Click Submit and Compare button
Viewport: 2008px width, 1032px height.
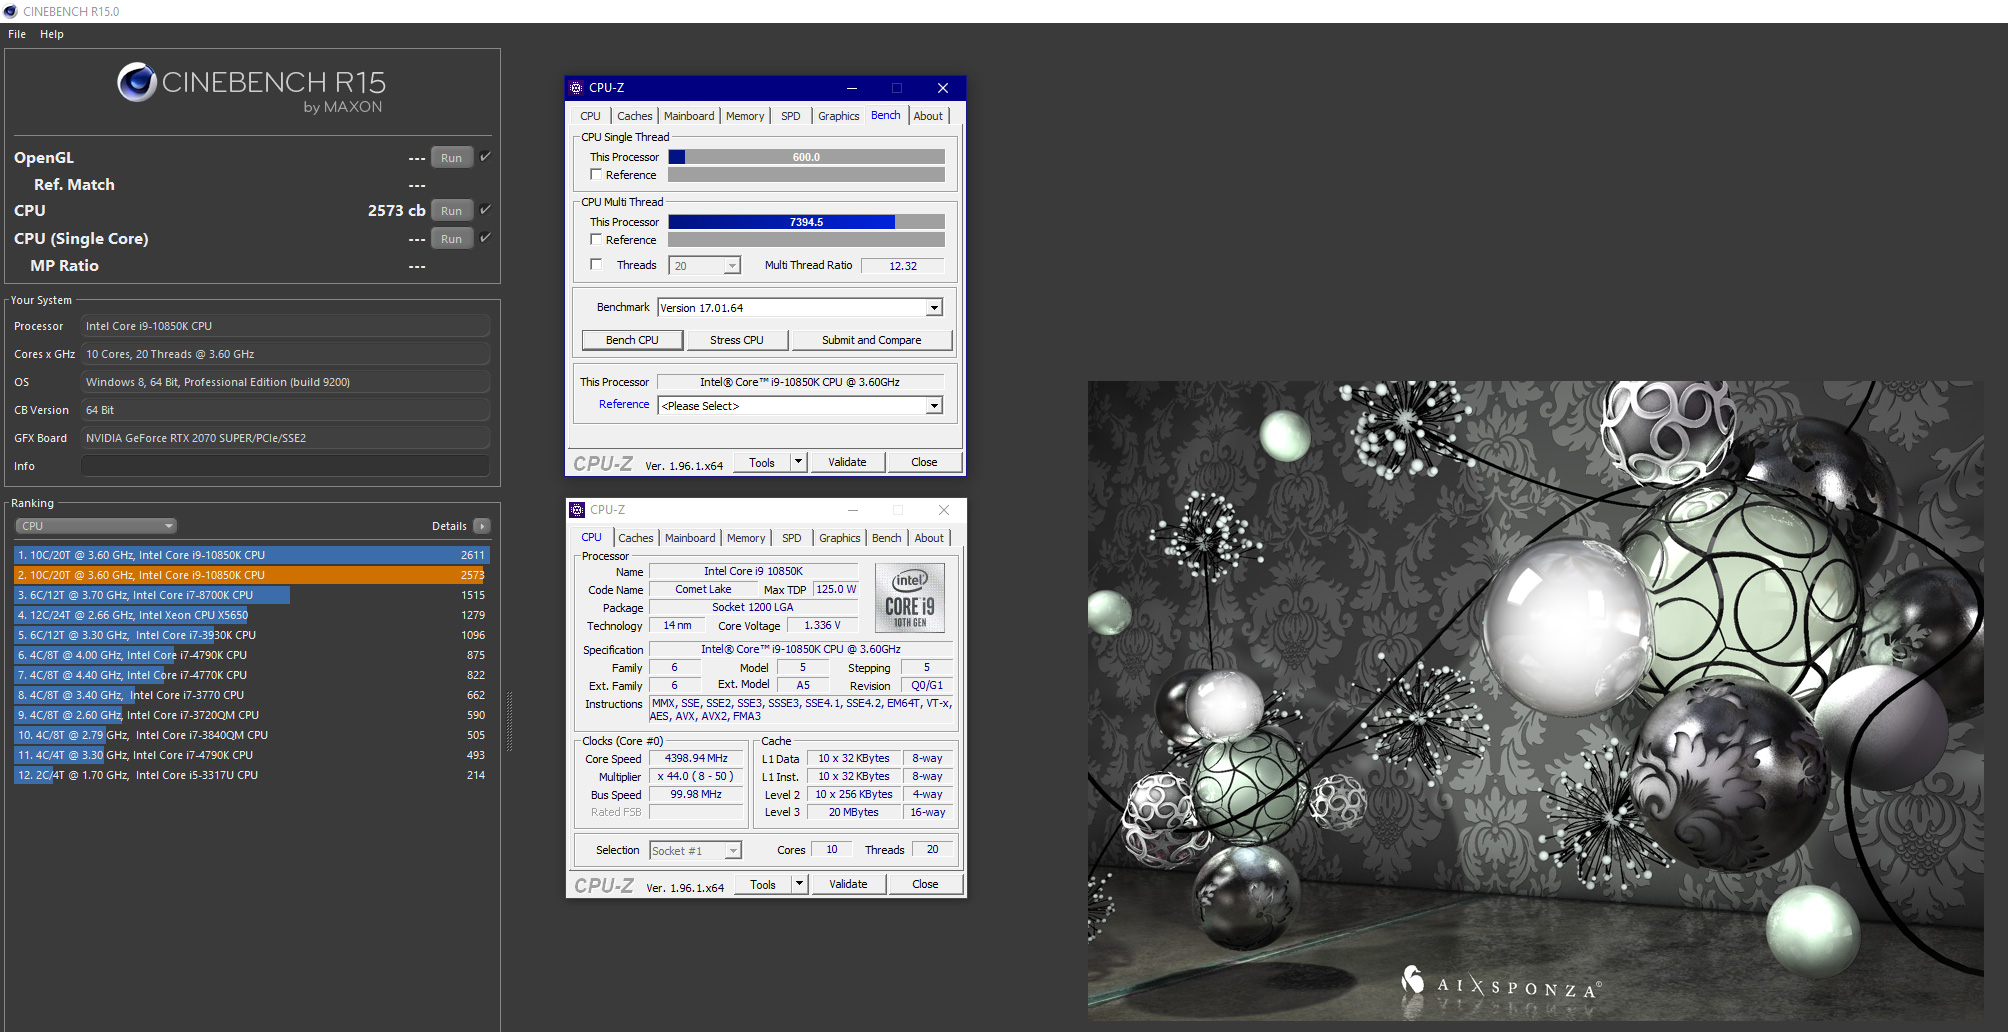coord(872,340)
